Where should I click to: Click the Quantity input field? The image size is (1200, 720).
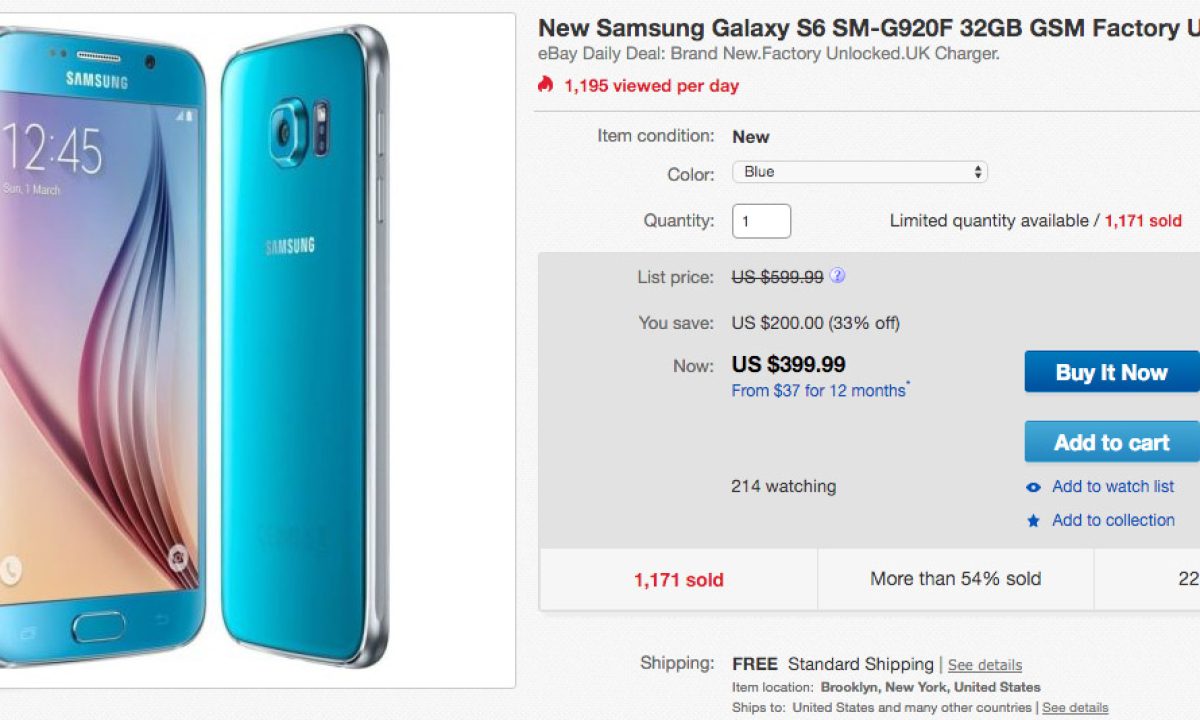tap(761, 221)
